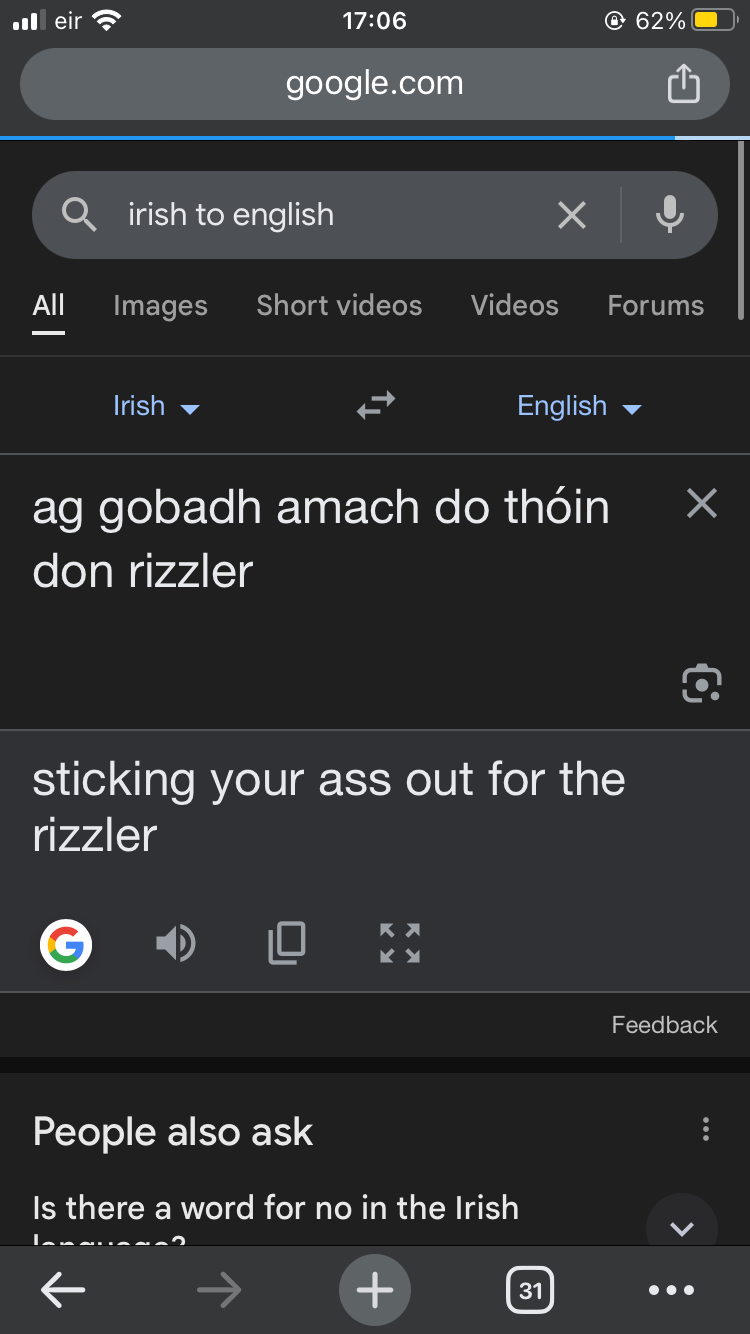Viewport: 750px width, 1334px height.
Task: Click the Feedback link
Action: 664,1025
